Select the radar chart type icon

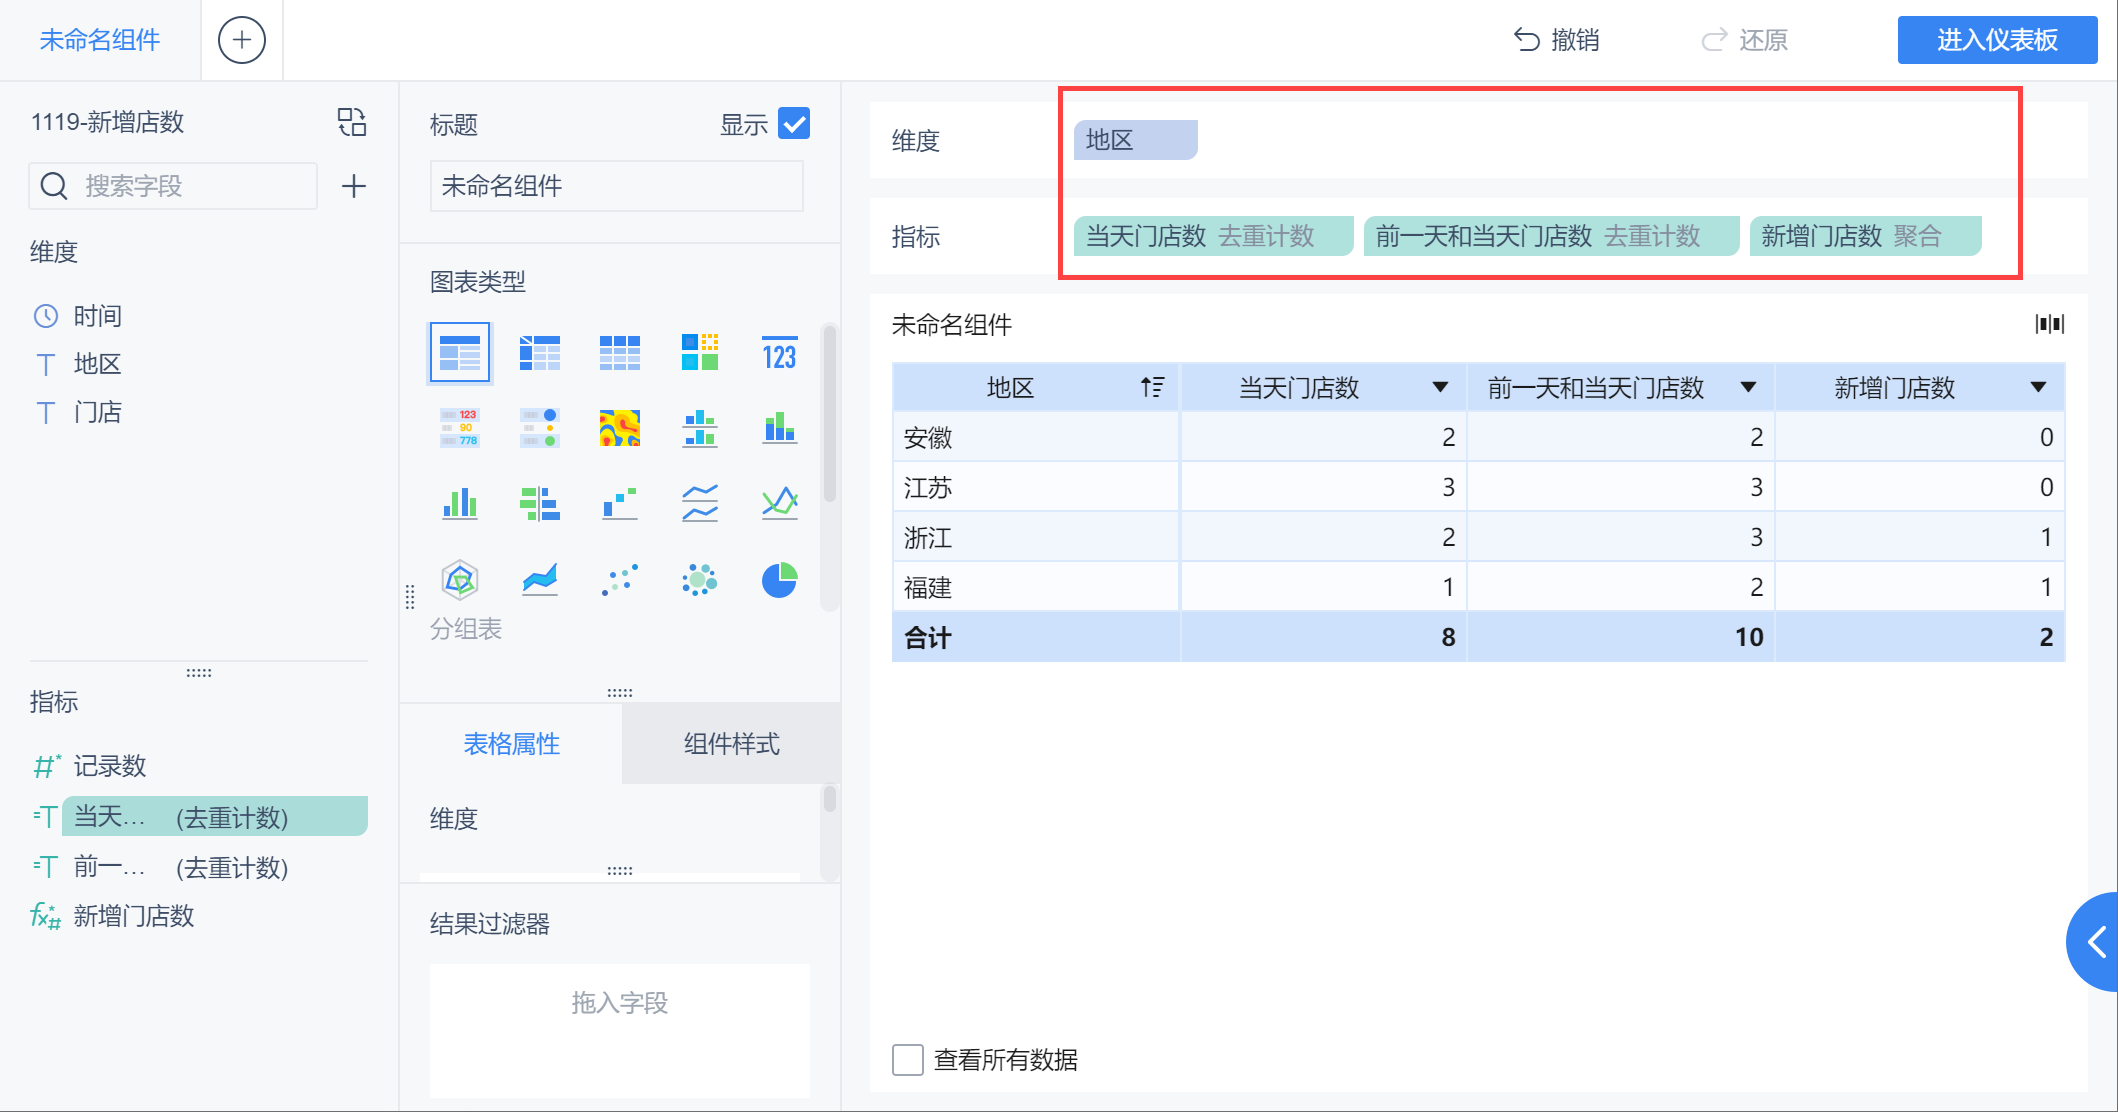(459, 580)
